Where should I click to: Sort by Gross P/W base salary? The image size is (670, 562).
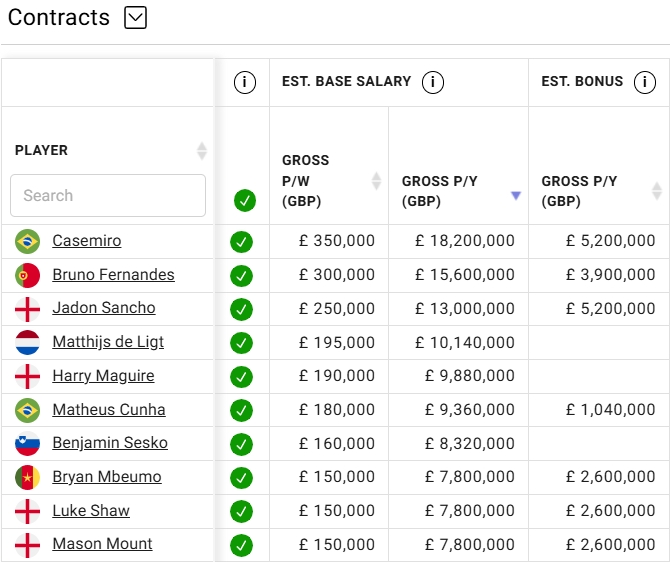[376, 181]
